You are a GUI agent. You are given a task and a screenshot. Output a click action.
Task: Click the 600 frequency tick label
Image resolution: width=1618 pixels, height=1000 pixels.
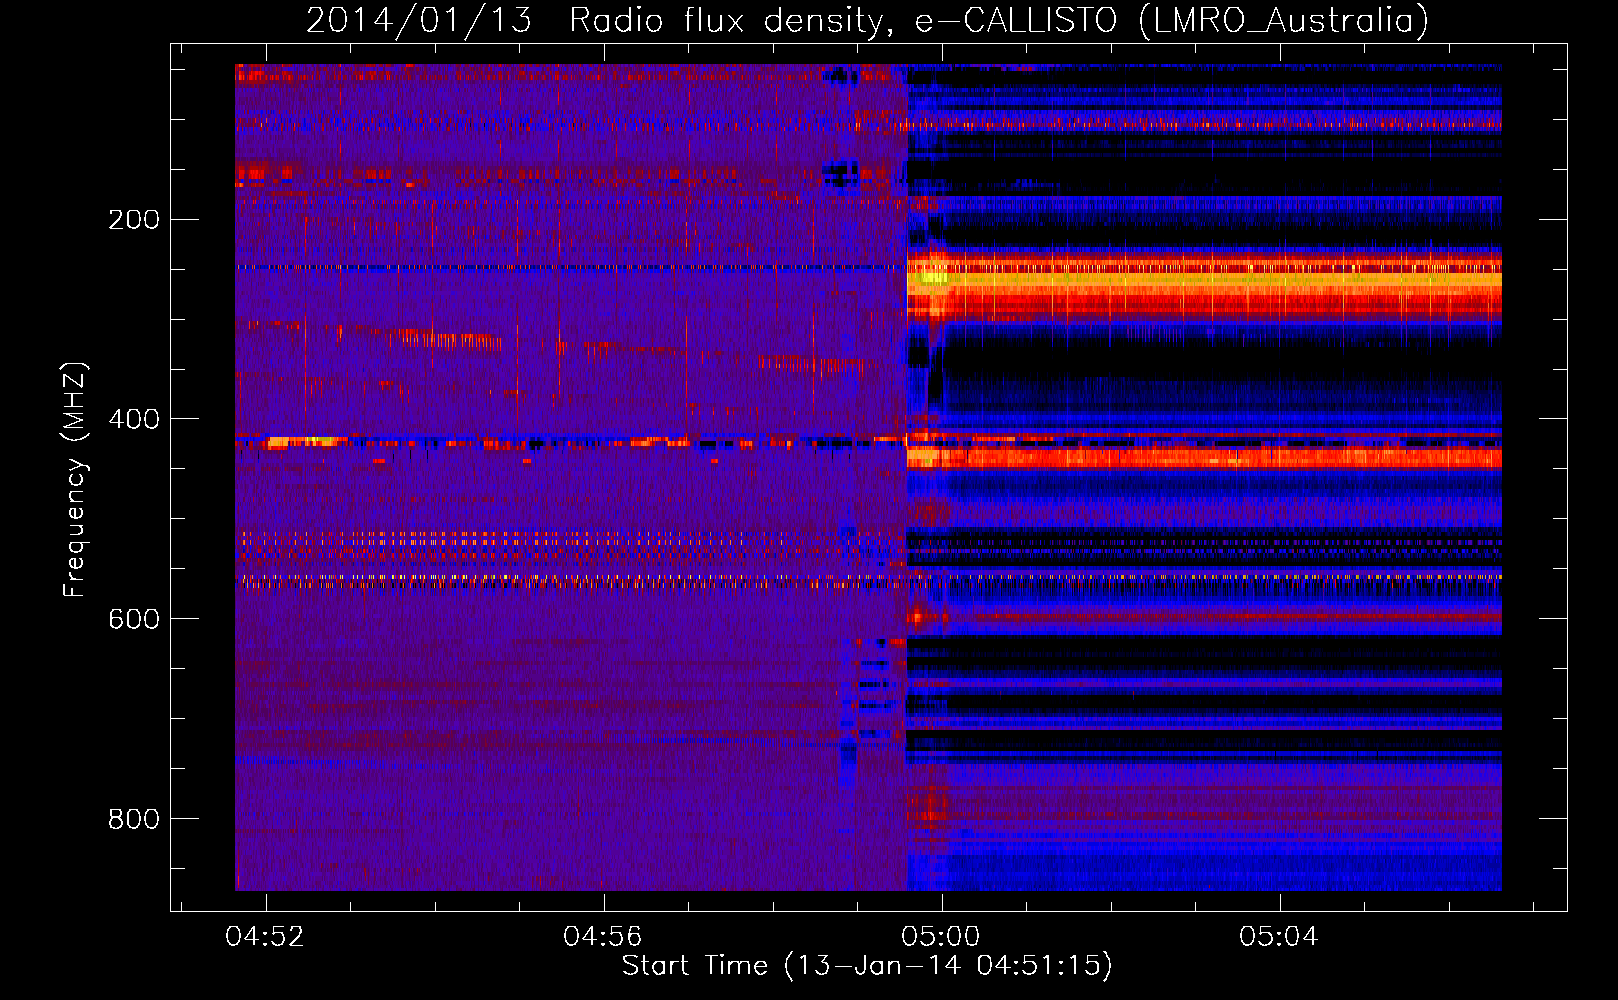click(x=134, y=619)
